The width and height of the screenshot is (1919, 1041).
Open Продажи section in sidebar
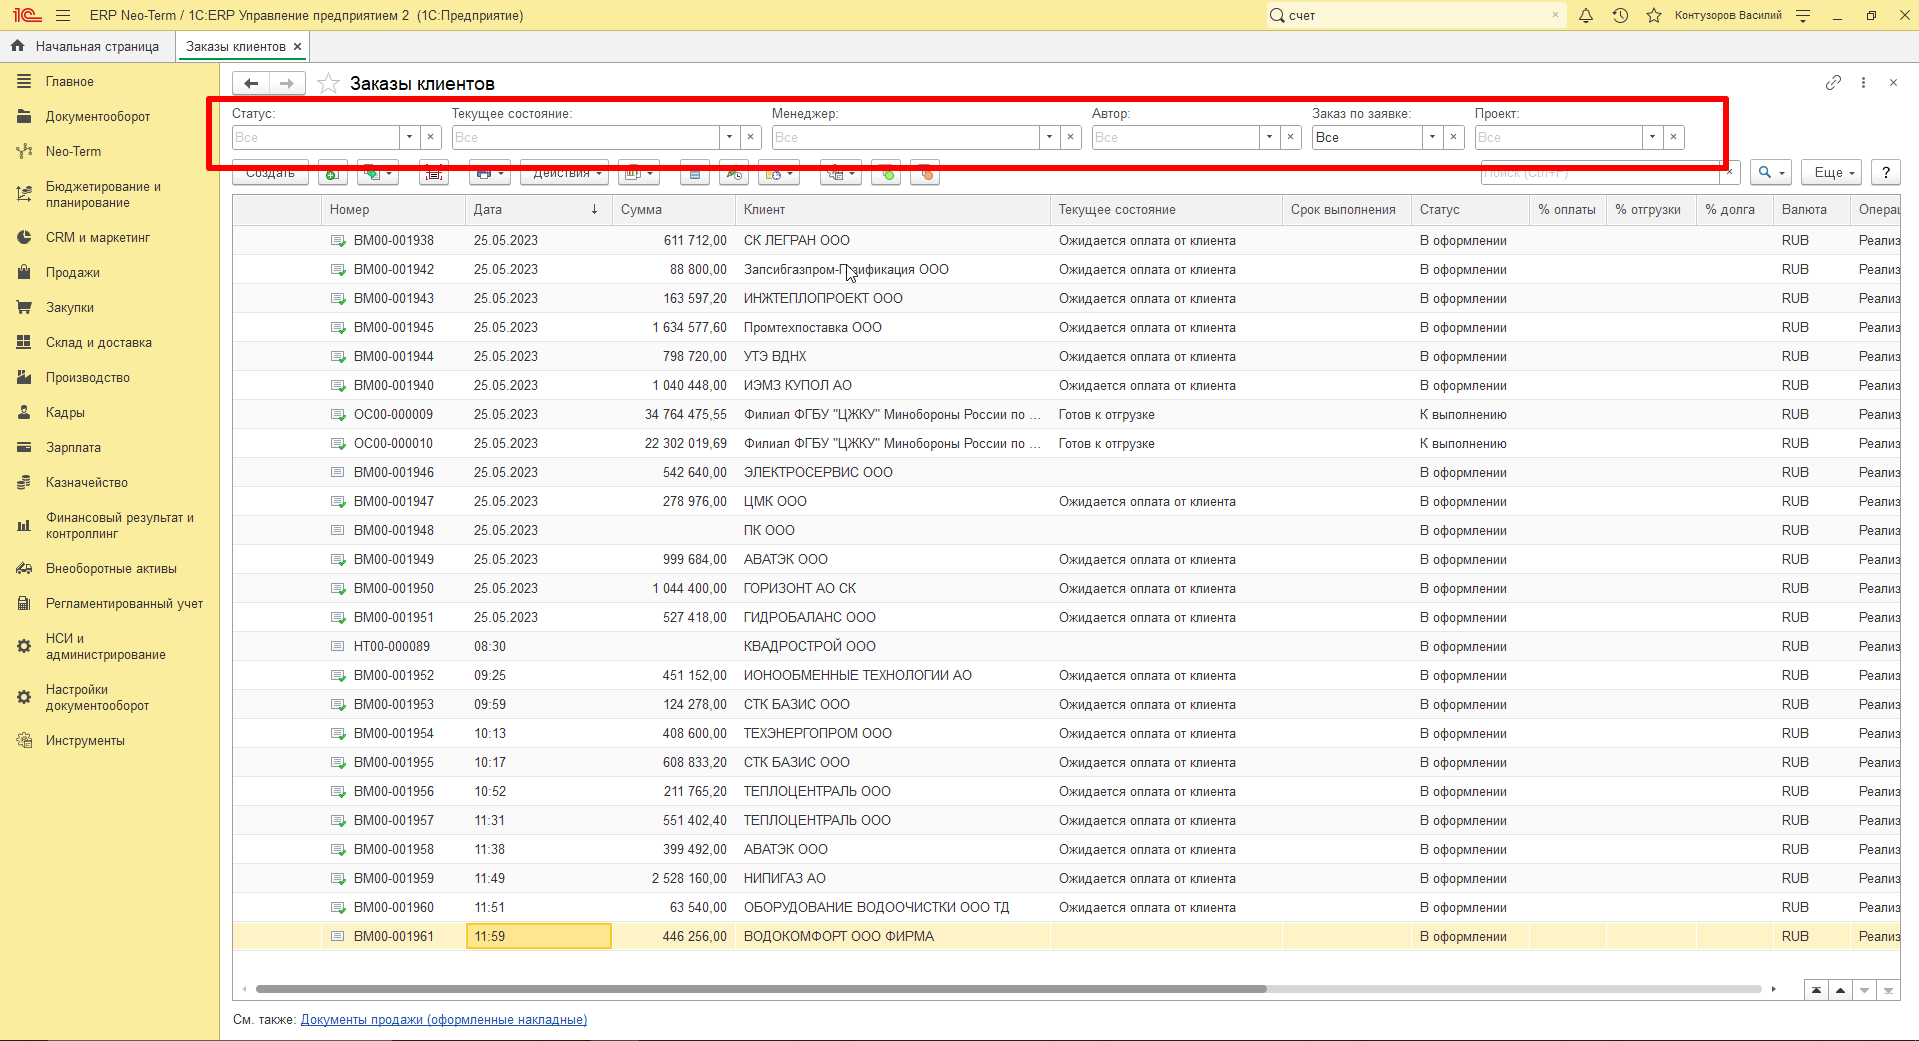click(72, 272)
